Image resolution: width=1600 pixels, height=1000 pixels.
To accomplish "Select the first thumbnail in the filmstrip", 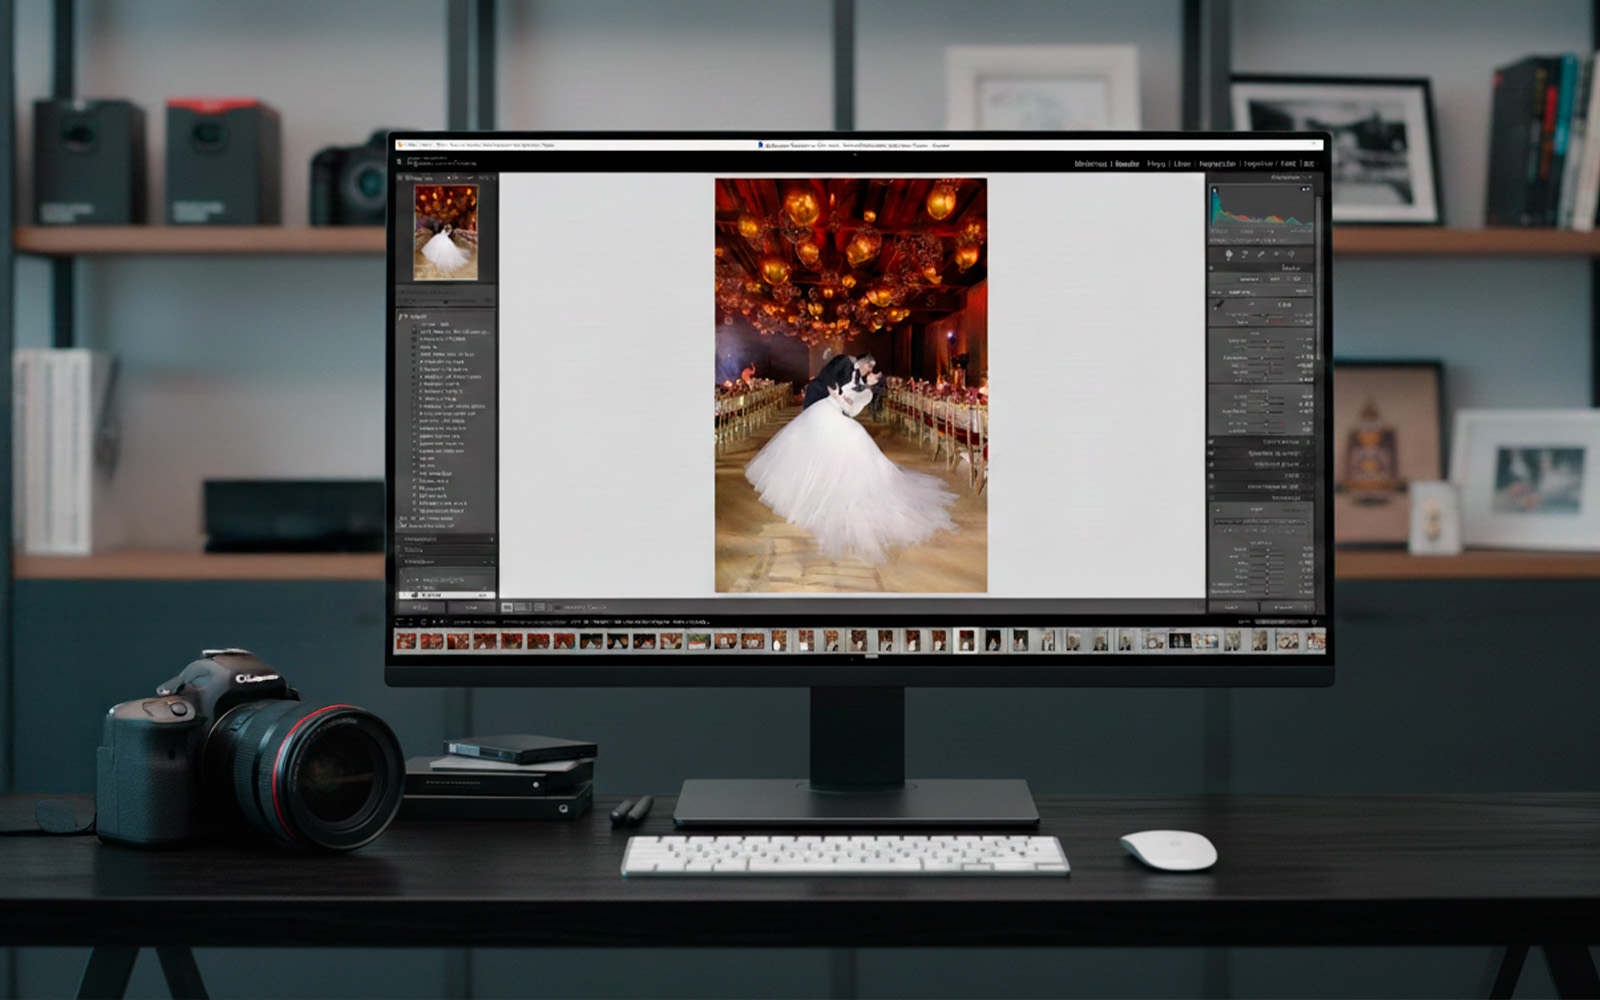I will [405, 641].
